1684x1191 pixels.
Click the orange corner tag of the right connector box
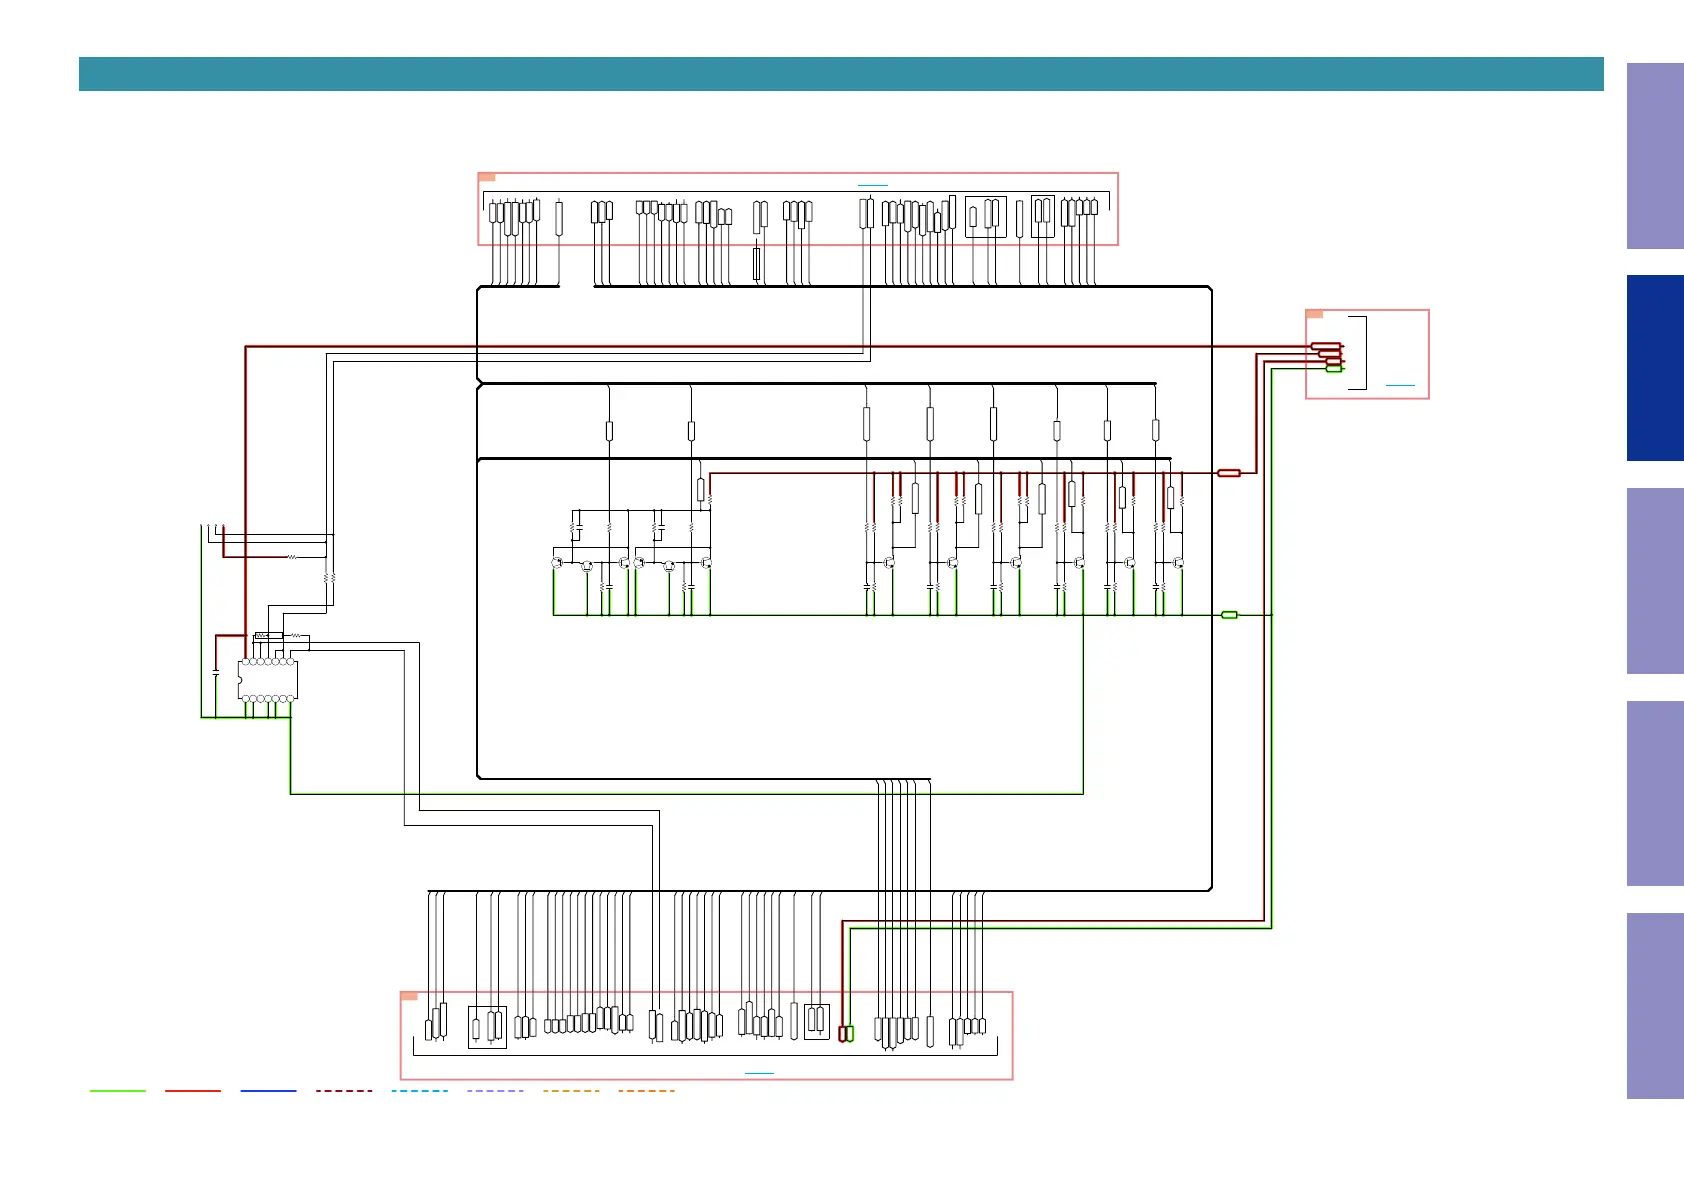[1315, 314]
